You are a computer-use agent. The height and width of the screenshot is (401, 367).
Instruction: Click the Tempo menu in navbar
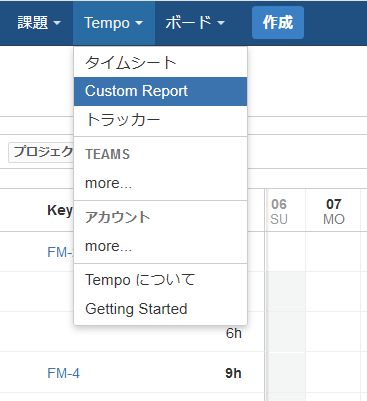tap(114, 23)
